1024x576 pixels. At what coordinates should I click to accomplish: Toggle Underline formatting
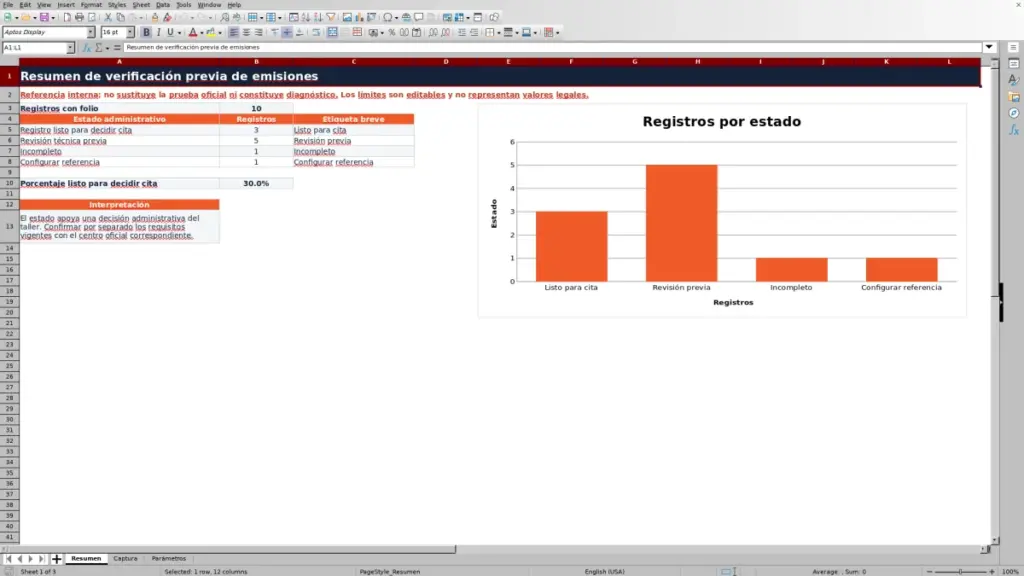click(170, 33)
